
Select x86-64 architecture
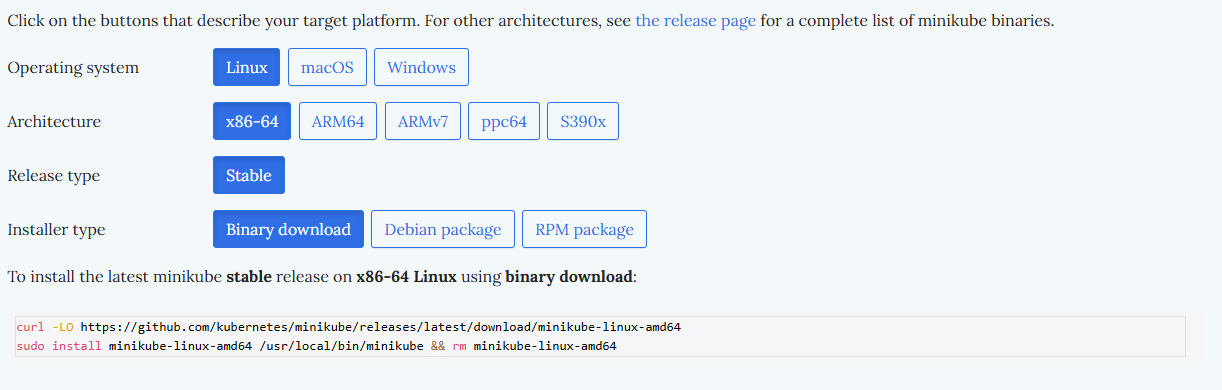252,122
